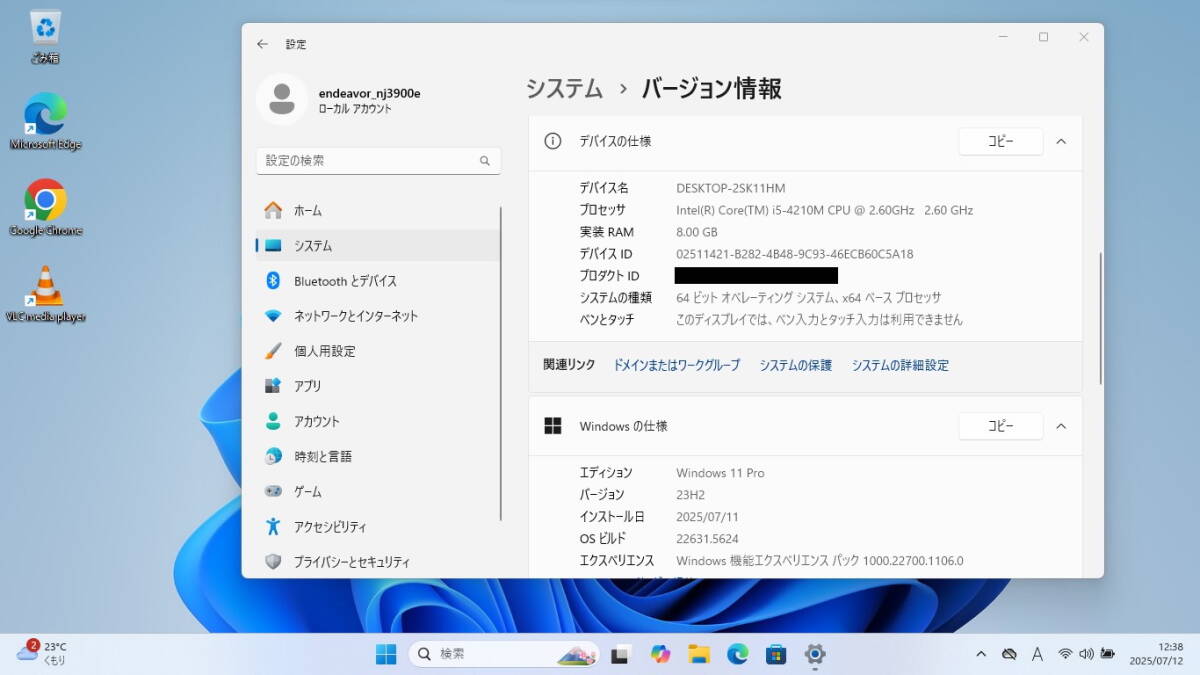Open Microsoft Store from the taskbar
The width and height of the screenshot is (1200, 675).
[x=776, y=654]
